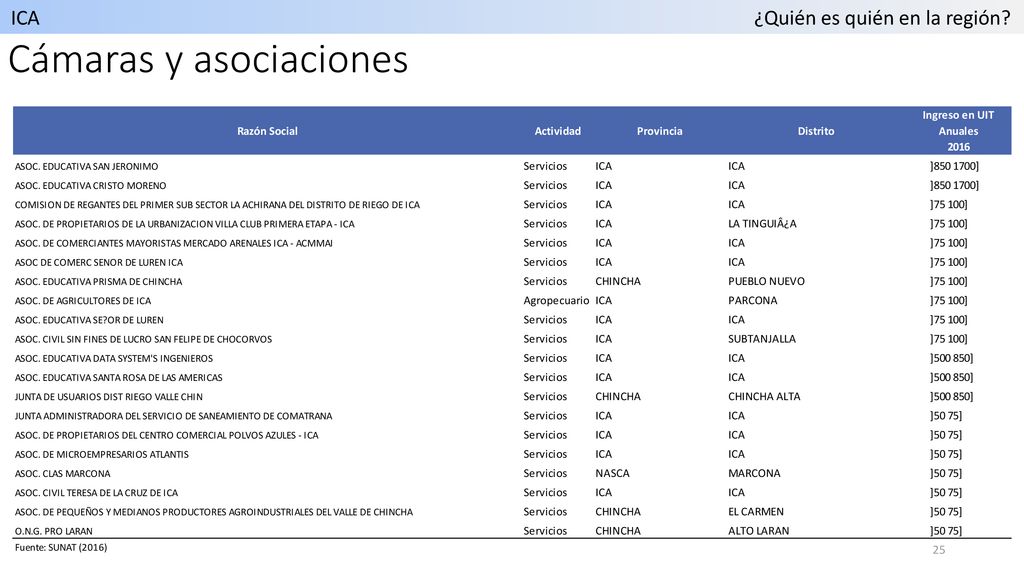Viewport: 1024px width, 576px height.
Task: Click ']75 100]' in AGRICULTORES DE ICA row
Action: 949,301
